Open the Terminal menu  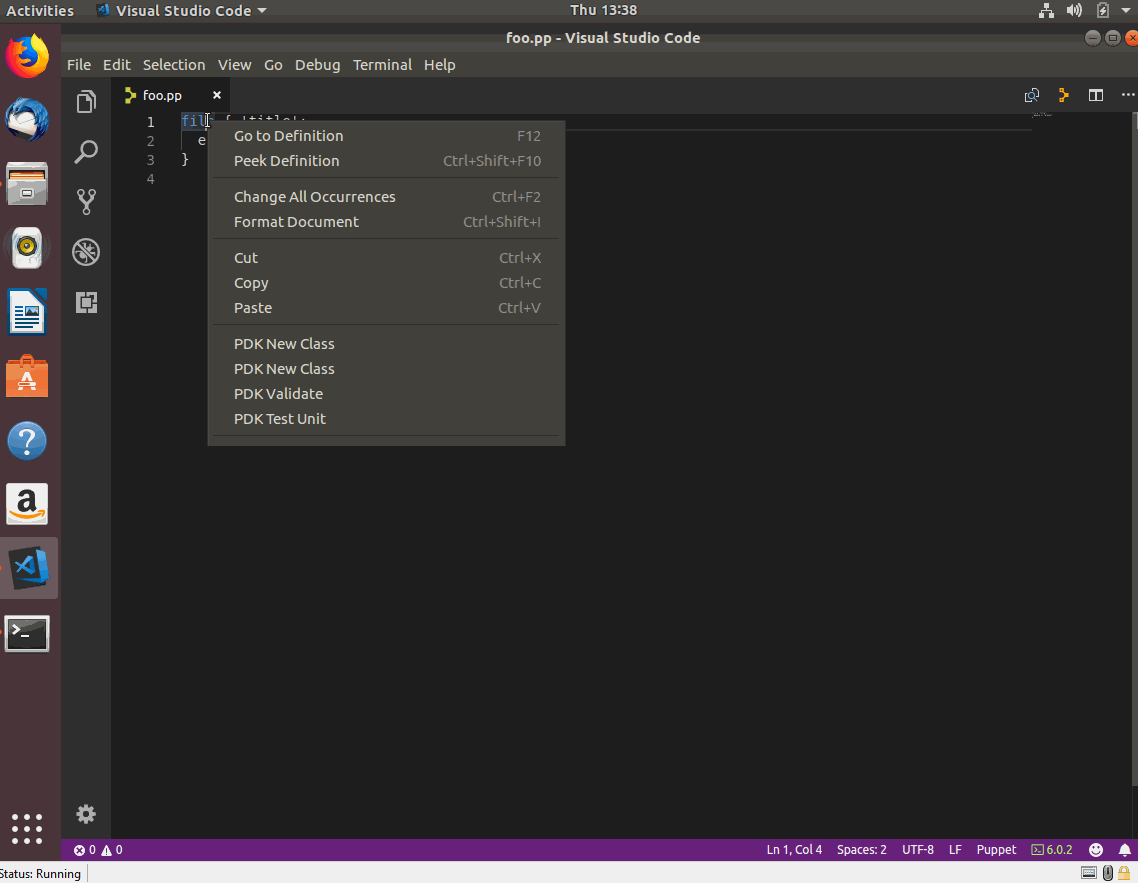click(382, 65)
